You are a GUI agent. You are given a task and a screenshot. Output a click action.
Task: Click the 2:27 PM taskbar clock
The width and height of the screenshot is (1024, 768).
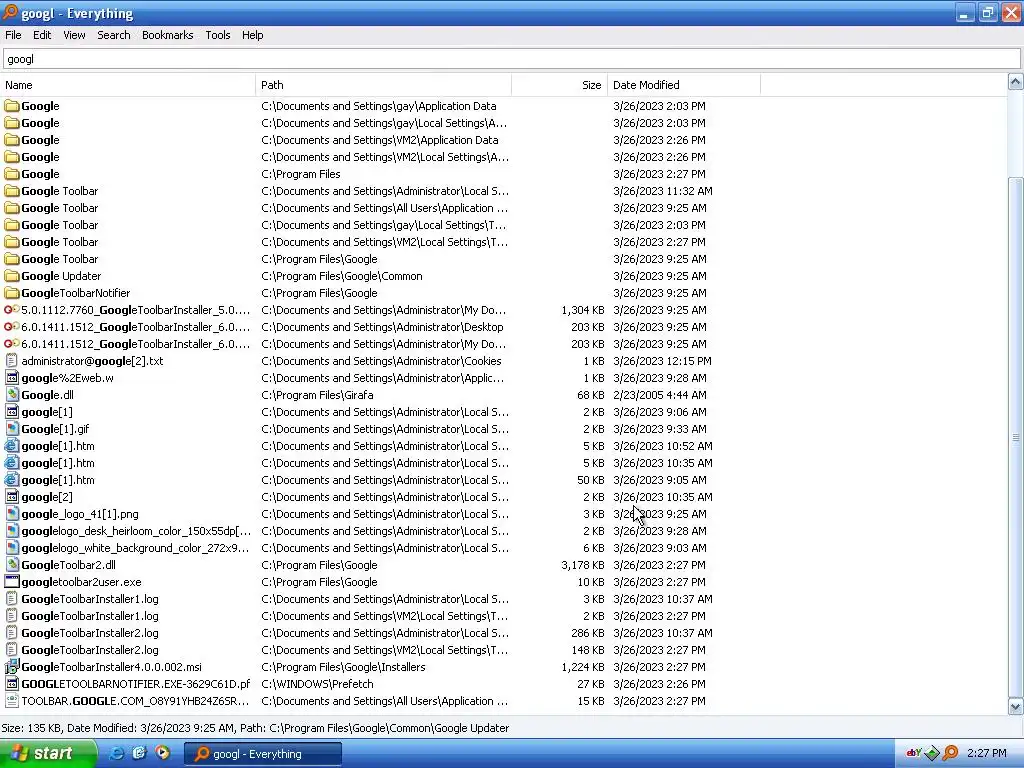(x=987, y=753)
